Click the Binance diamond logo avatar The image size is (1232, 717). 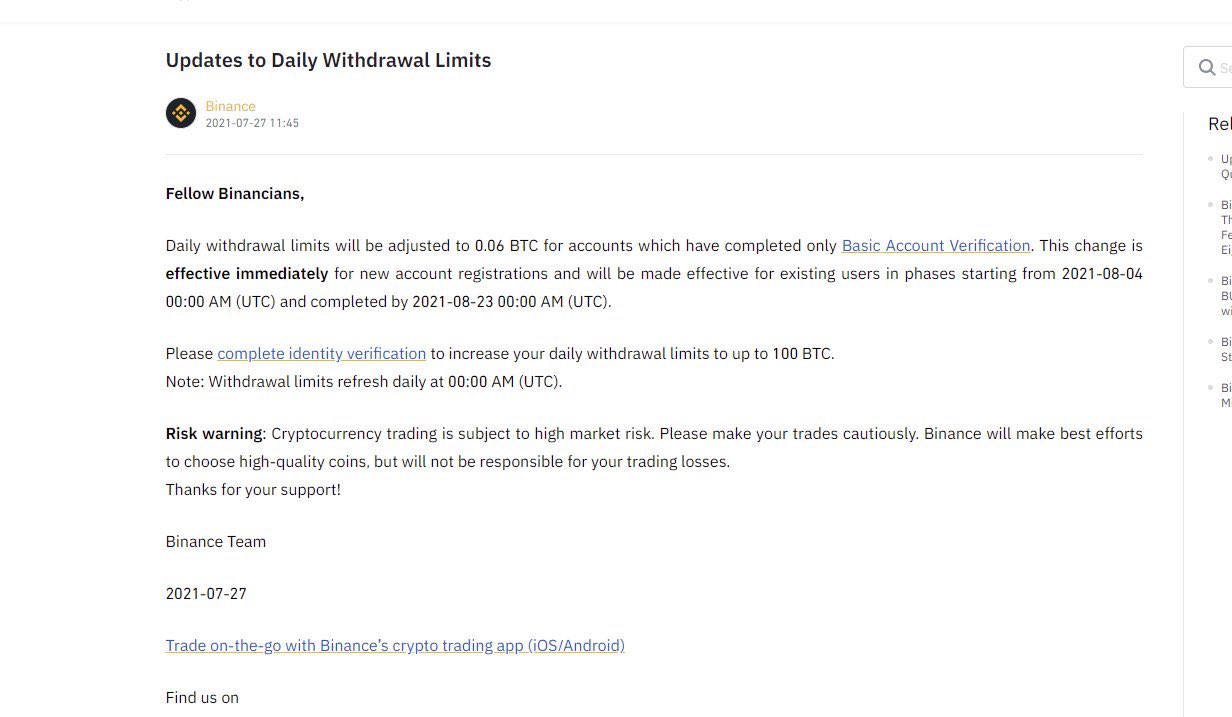[x=181, y=113]
